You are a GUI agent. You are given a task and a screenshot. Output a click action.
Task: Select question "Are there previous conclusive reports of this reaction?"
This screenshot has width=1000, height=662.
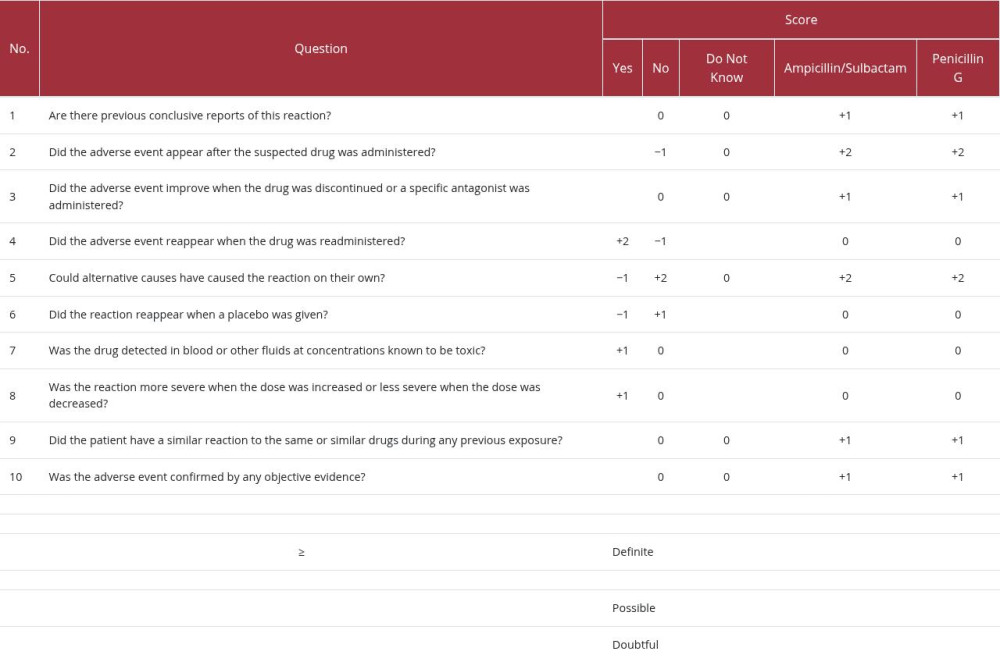(x=190, y=115)
